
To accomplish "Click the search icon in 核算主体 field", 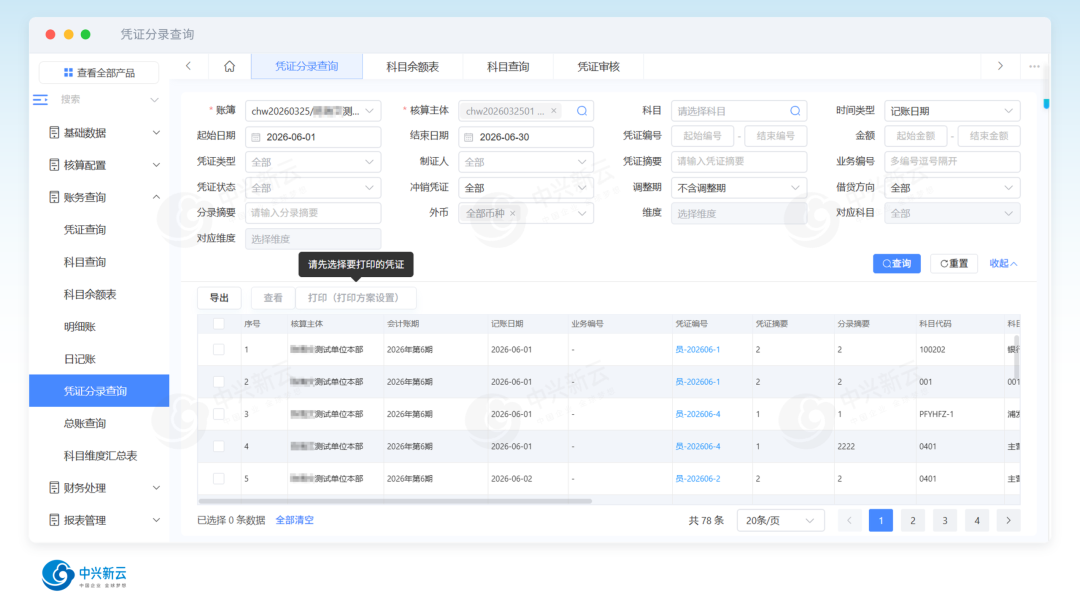I will (582, 111).
